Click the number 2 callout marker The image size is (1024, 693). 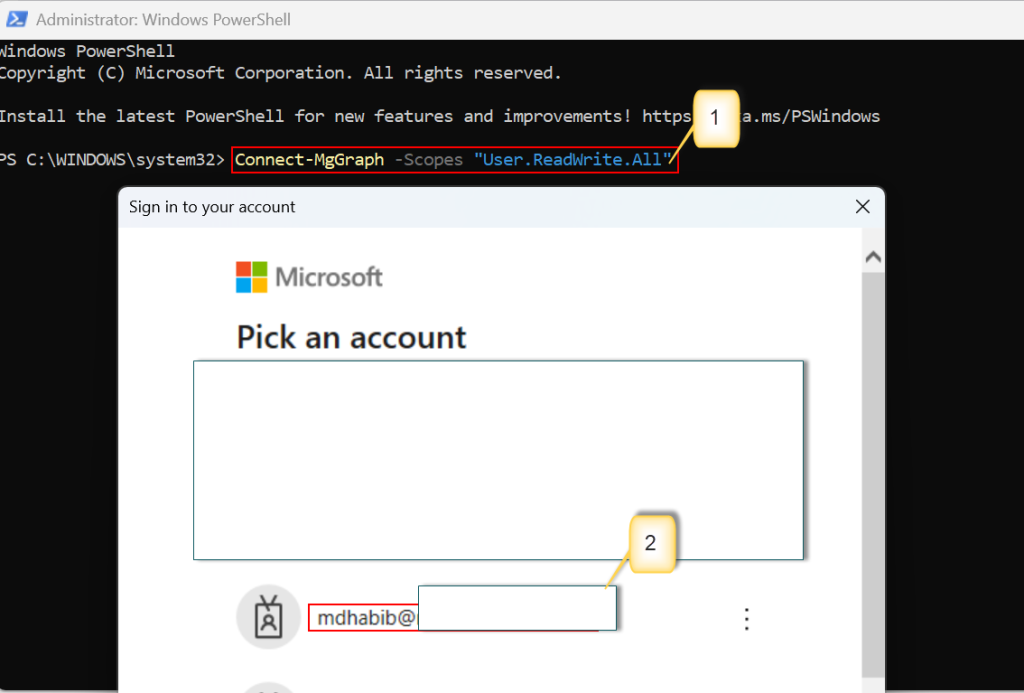pos(650,543)
